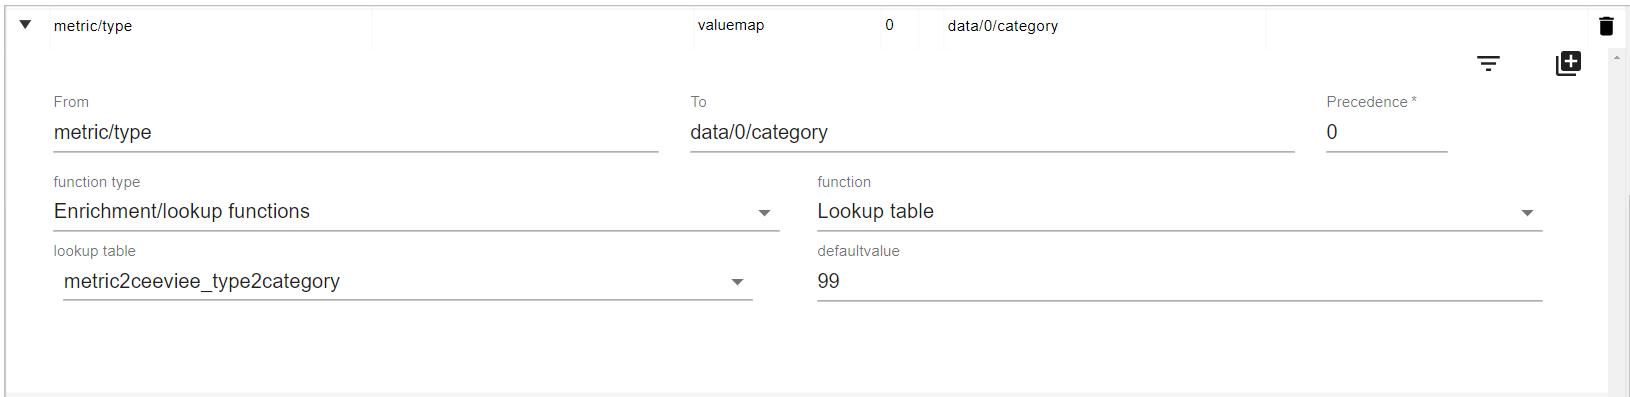Select the 0 precedence cell in the header row

901,26
